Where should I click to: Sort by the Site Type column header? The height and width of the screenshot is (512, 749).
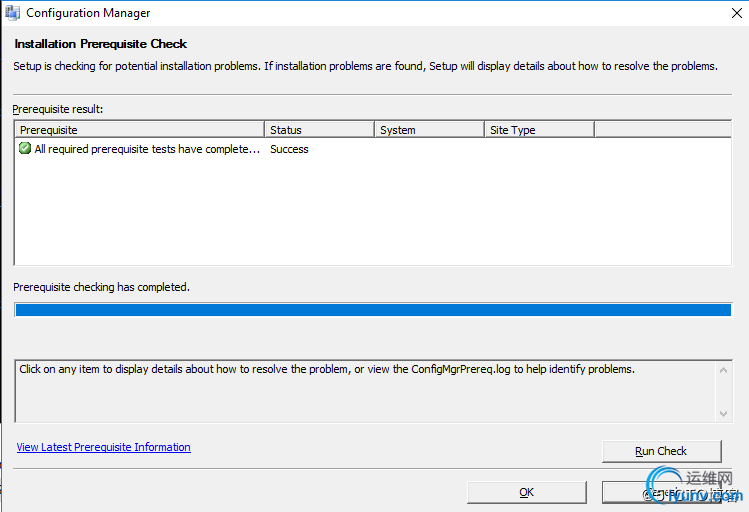click(539, 129)
